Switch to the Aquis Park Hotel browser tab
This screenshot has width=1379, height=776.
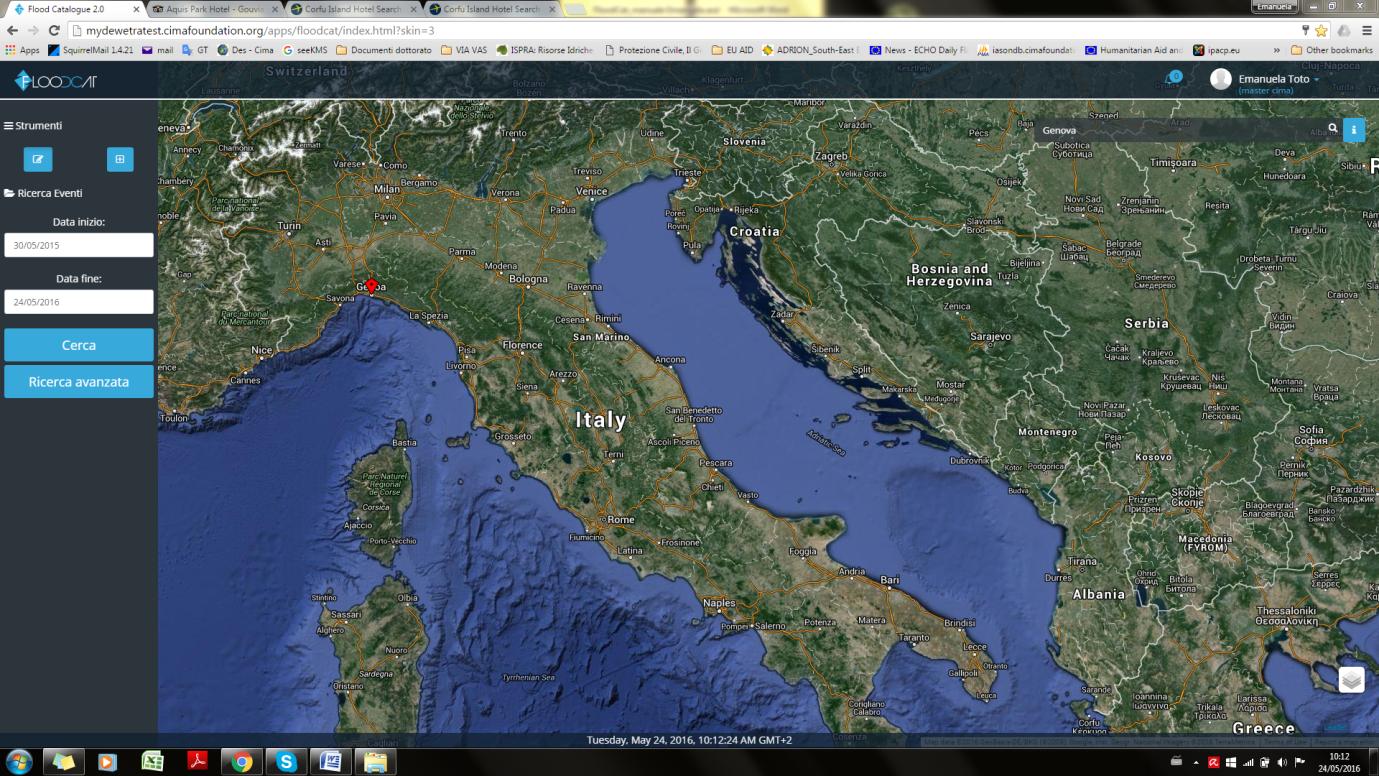click(x=215, y=9)
